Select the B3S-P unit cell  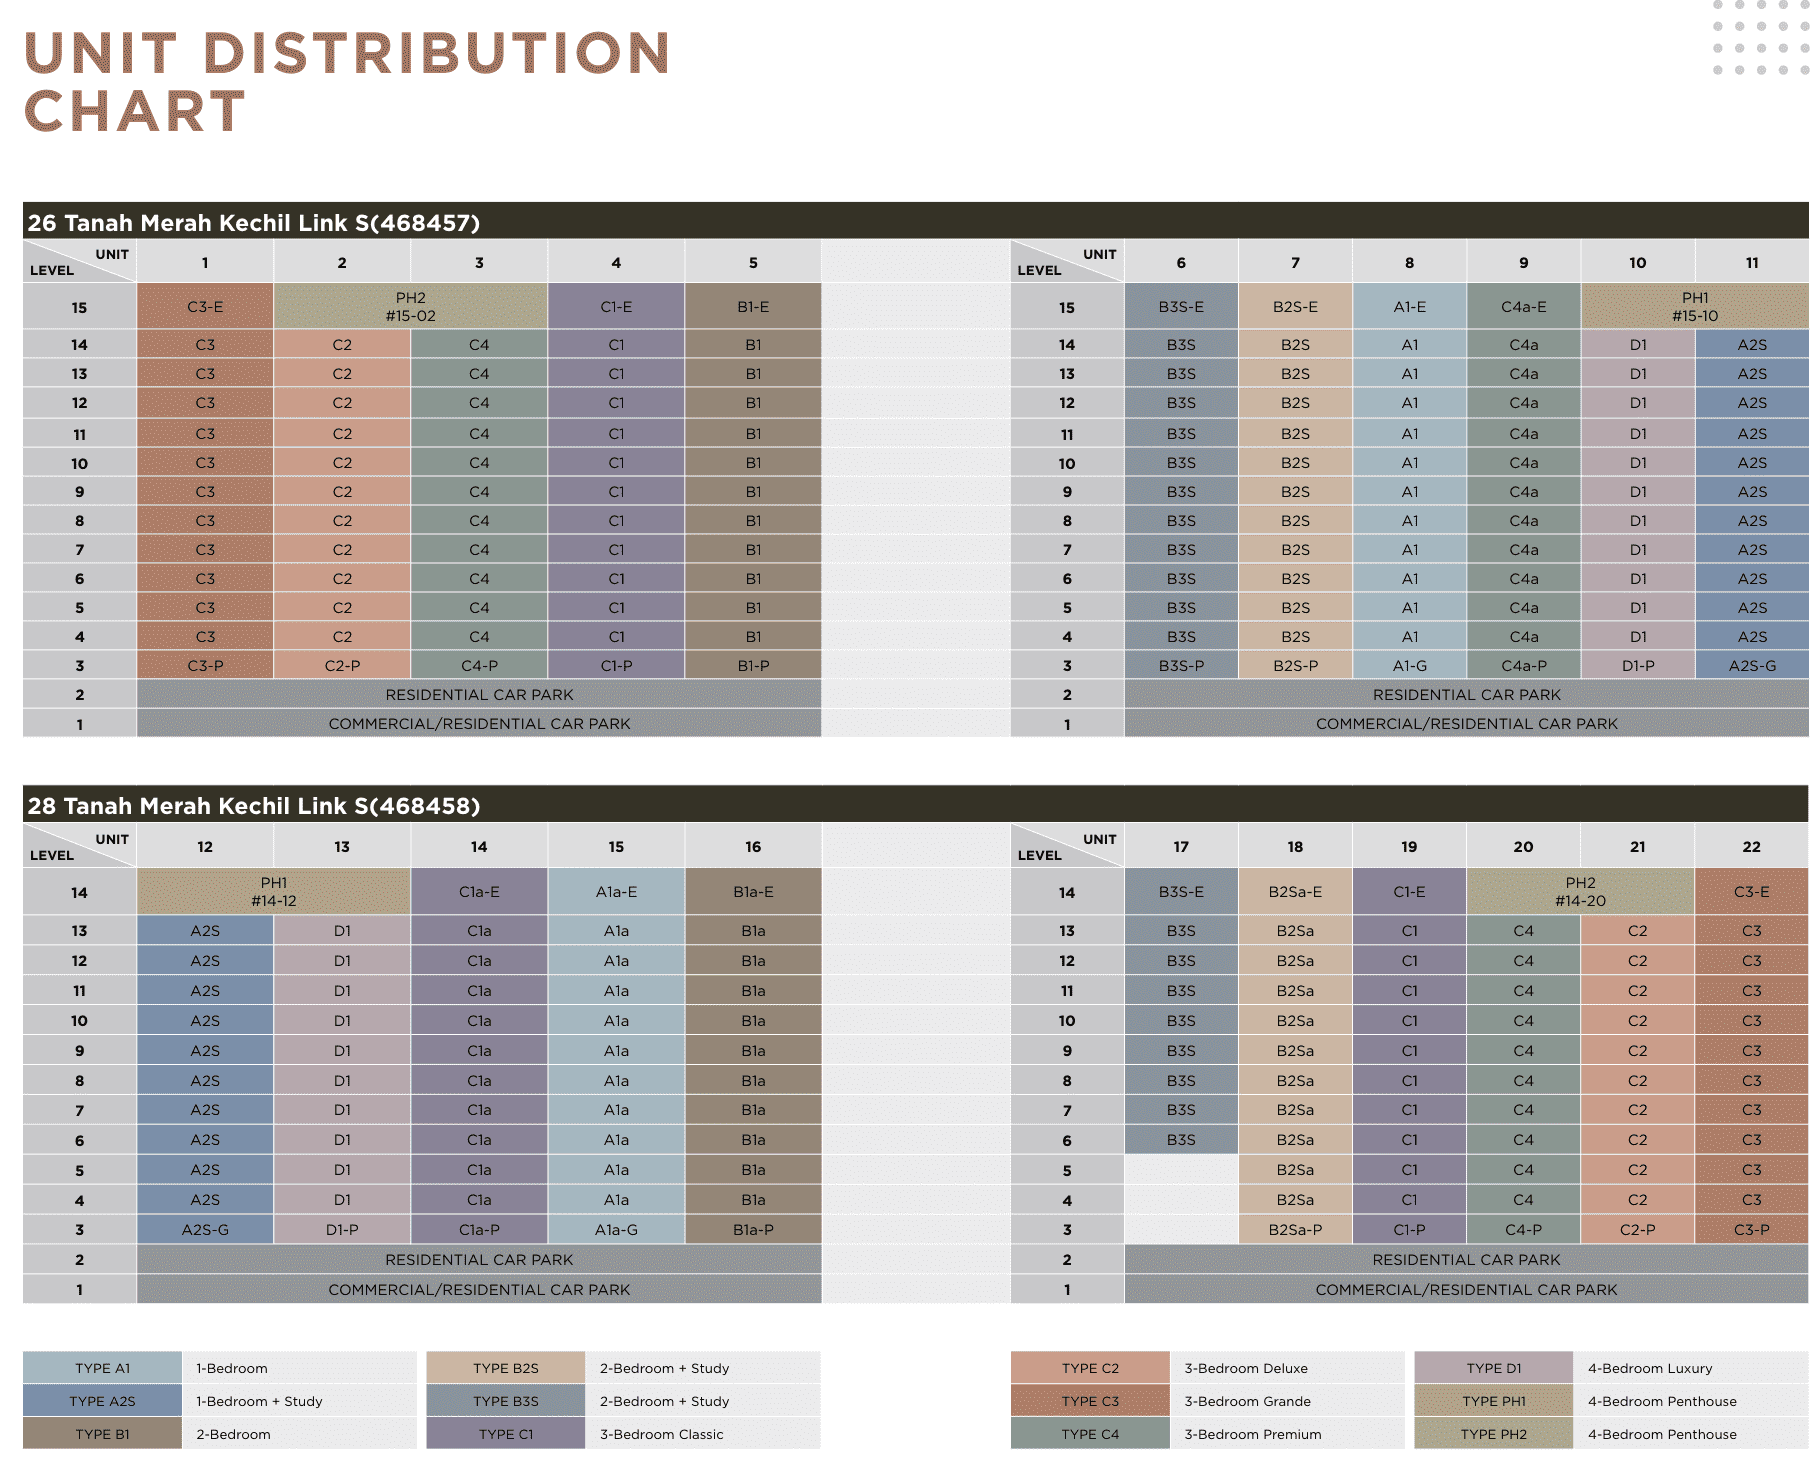[x=1181, y=665]
